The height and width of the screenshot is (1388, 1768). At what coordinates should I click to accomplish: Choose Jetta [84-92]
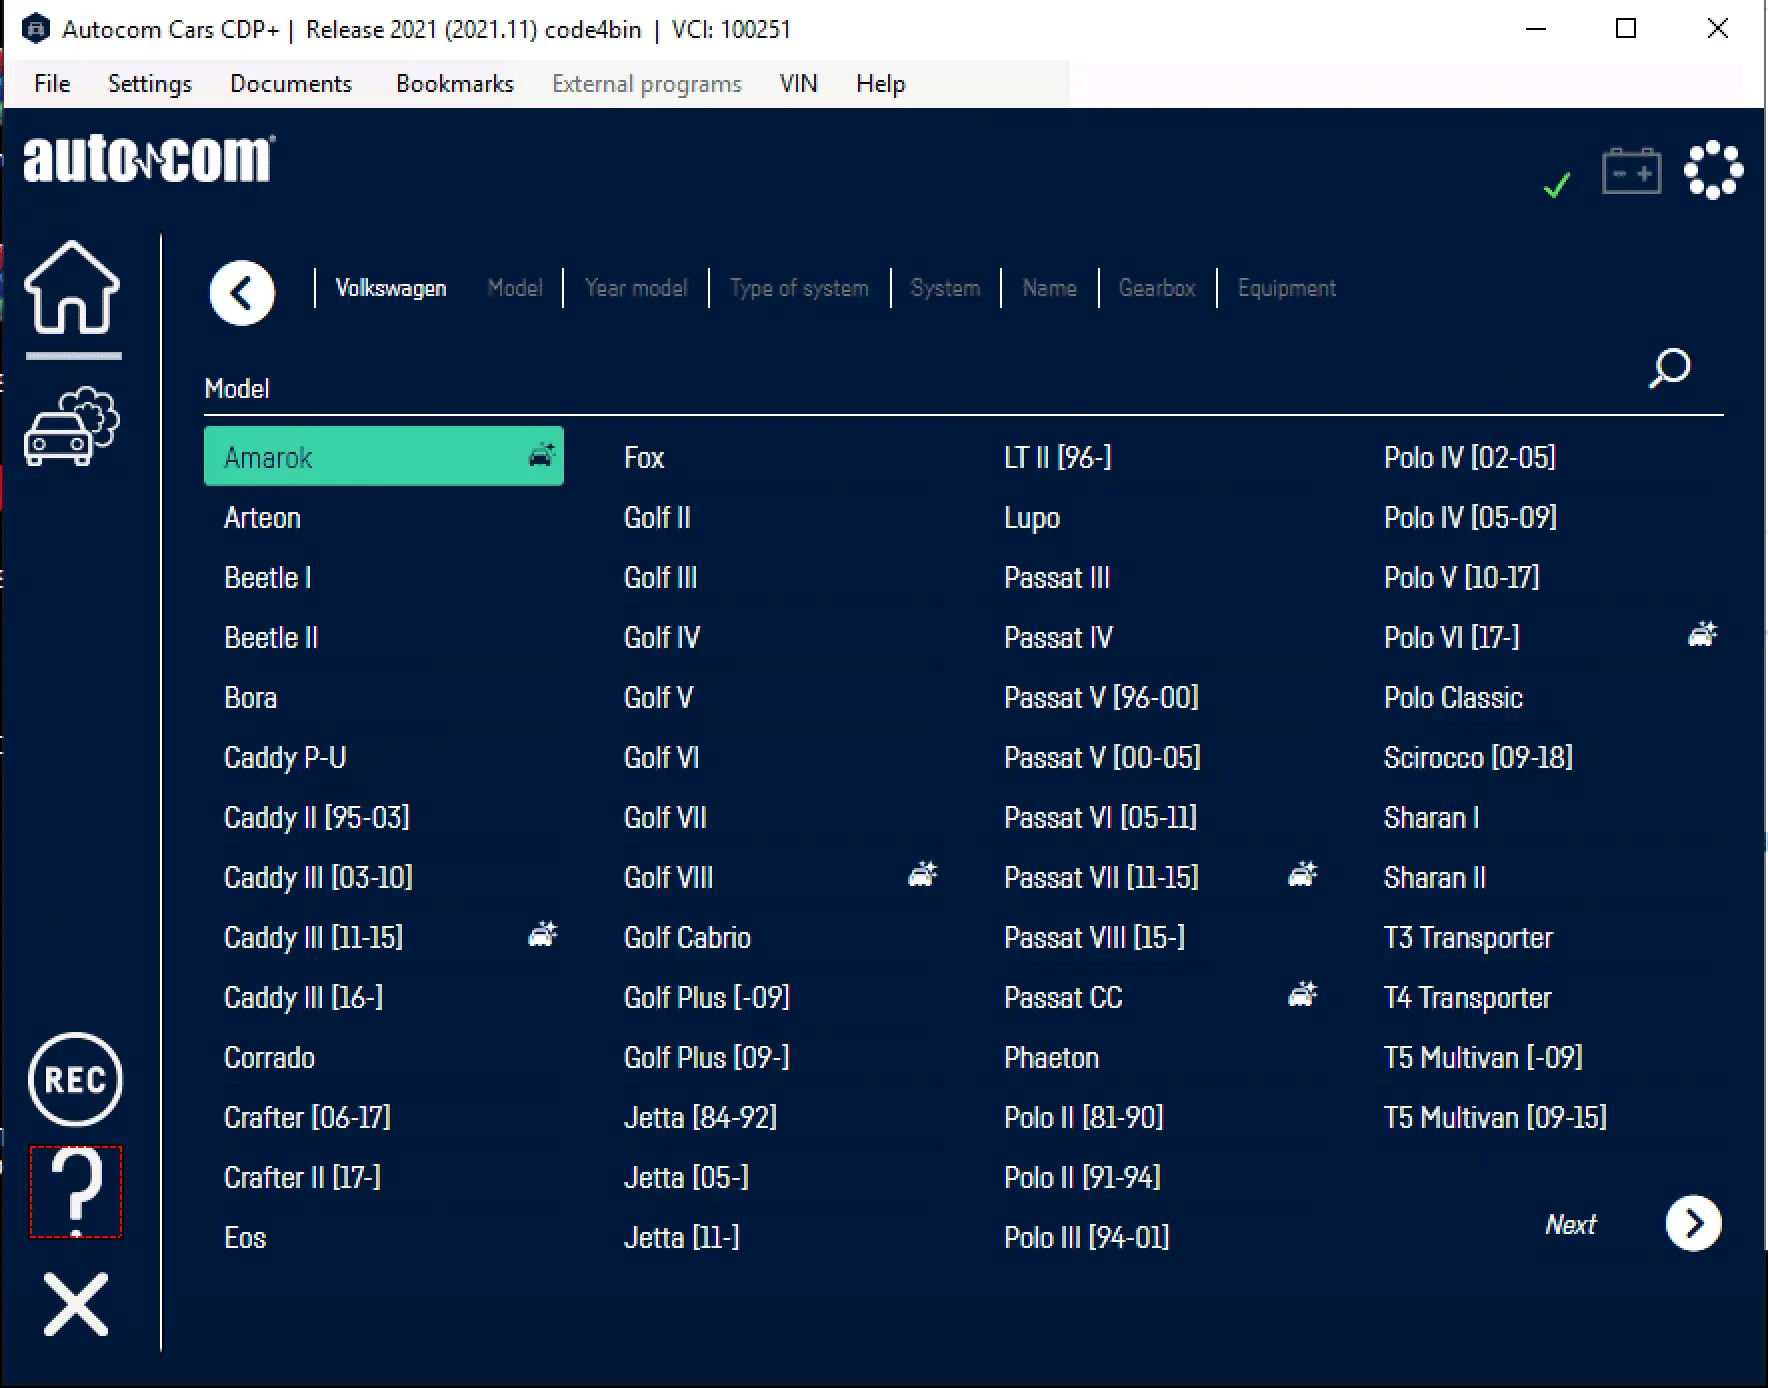700,1118
